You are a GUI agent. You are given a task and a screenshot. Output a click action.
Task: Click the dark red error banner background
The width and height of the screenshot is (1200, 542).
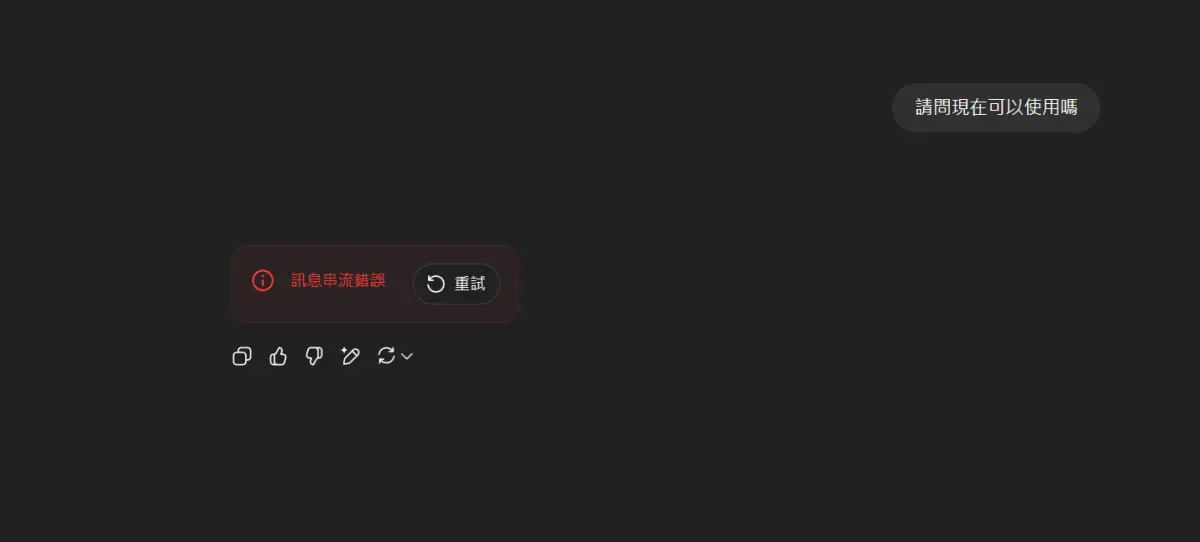375,312
